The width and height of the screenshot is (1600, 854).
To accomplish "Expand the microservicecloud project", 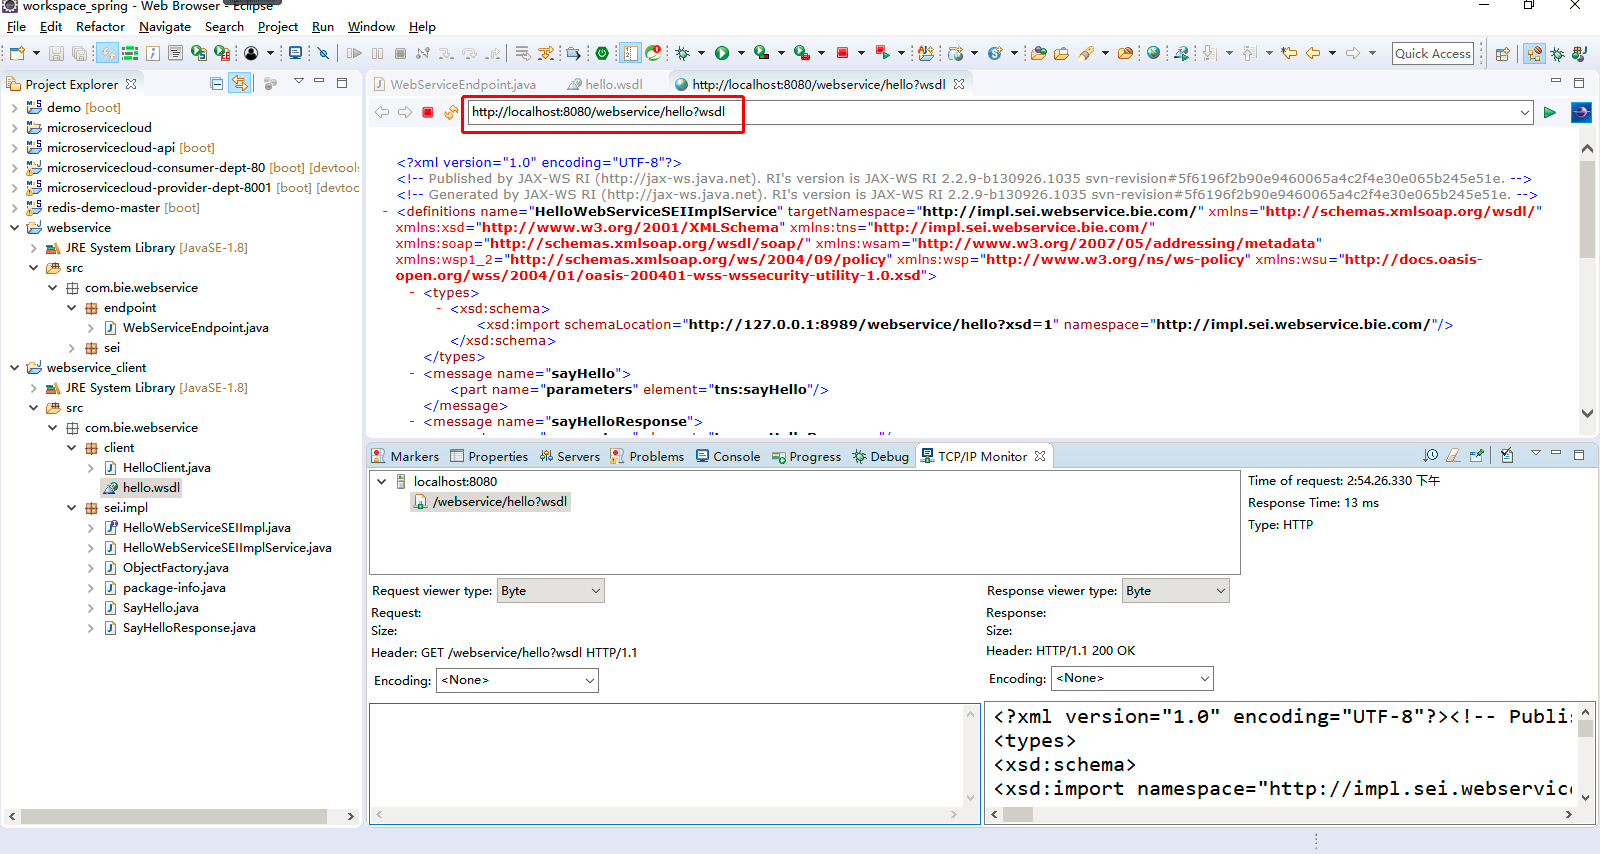I will coord(14,128).
